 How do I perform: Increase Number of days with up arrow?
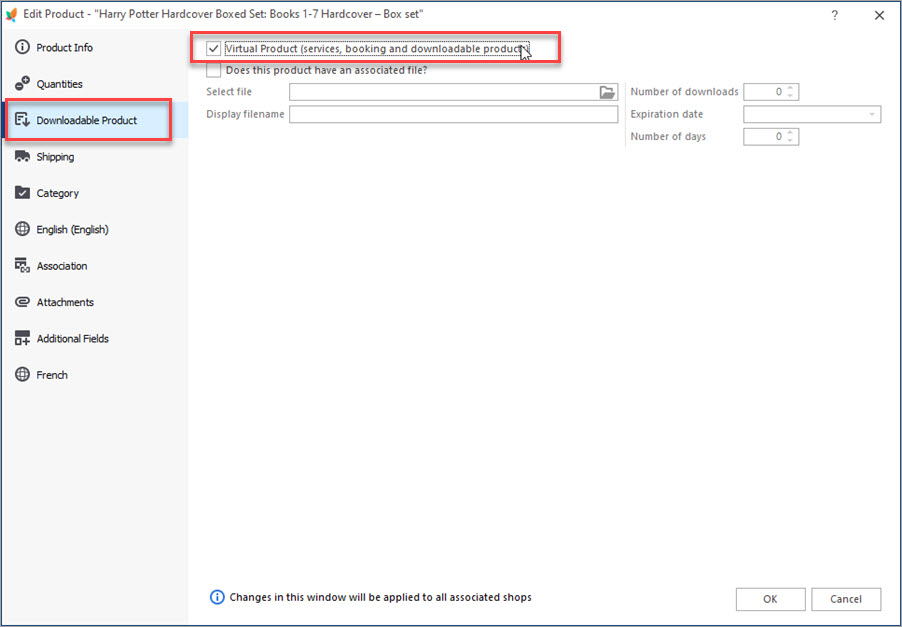790,133
